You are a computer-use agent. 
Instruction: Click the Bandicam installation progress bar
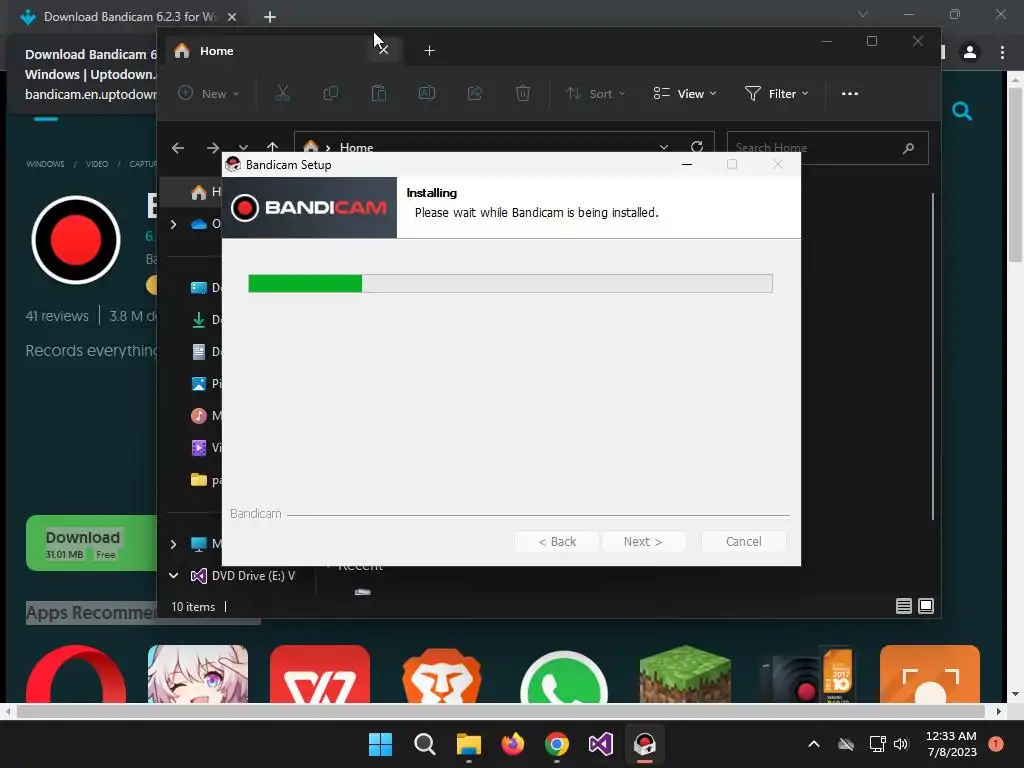510,283
